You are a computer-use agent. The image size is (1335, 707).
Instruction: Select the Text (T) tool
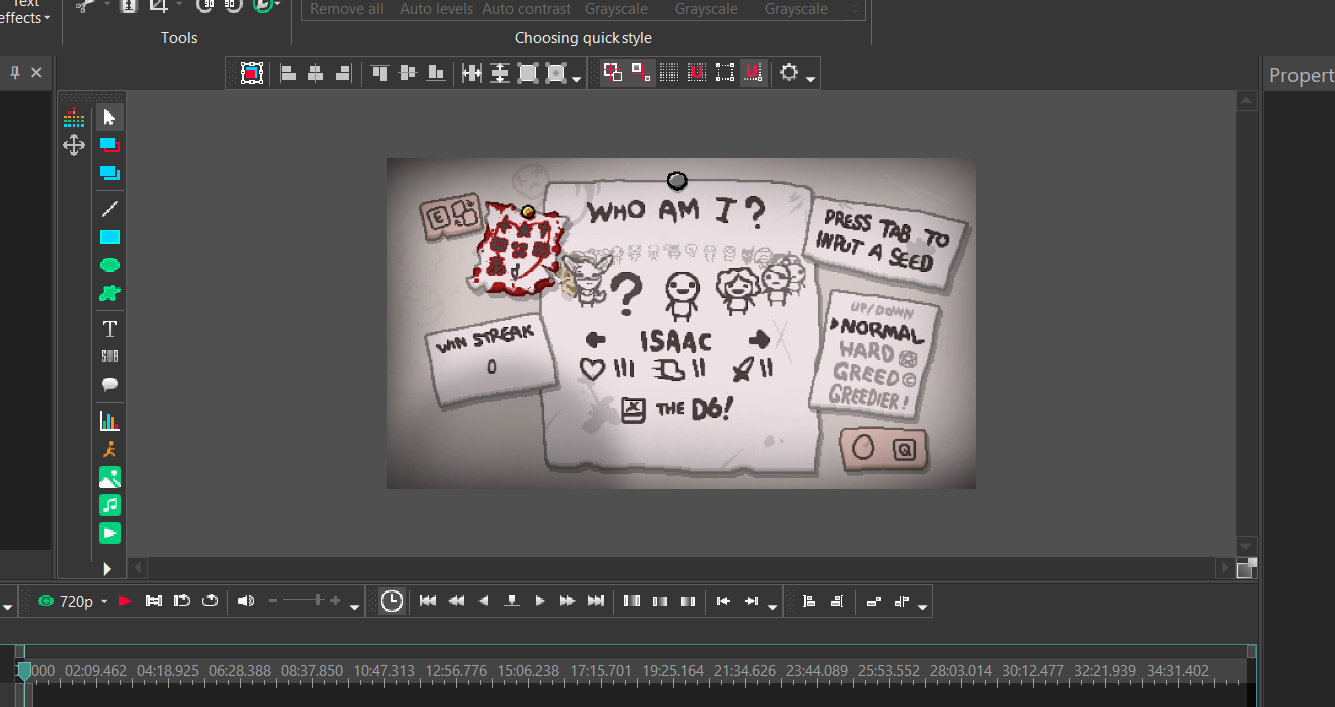(110, 328)
